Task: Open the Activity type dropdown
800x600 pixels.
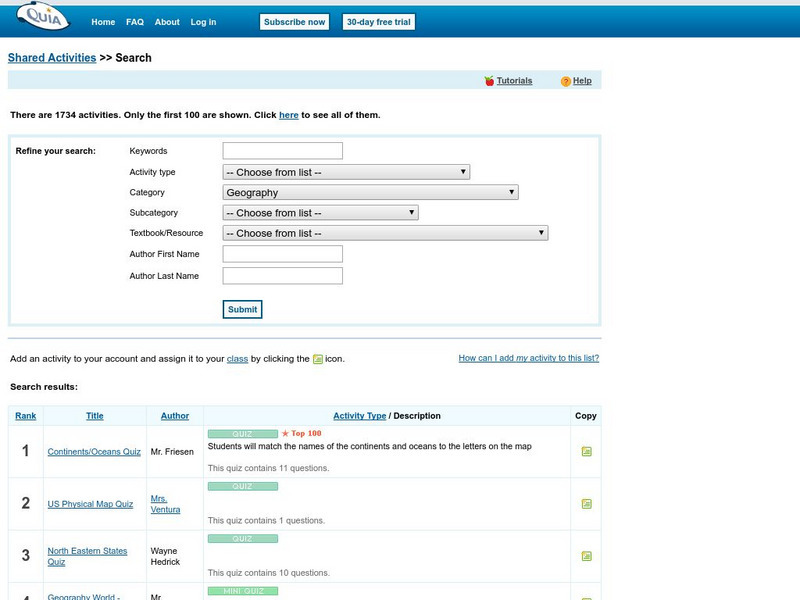Action: point(344,171)
